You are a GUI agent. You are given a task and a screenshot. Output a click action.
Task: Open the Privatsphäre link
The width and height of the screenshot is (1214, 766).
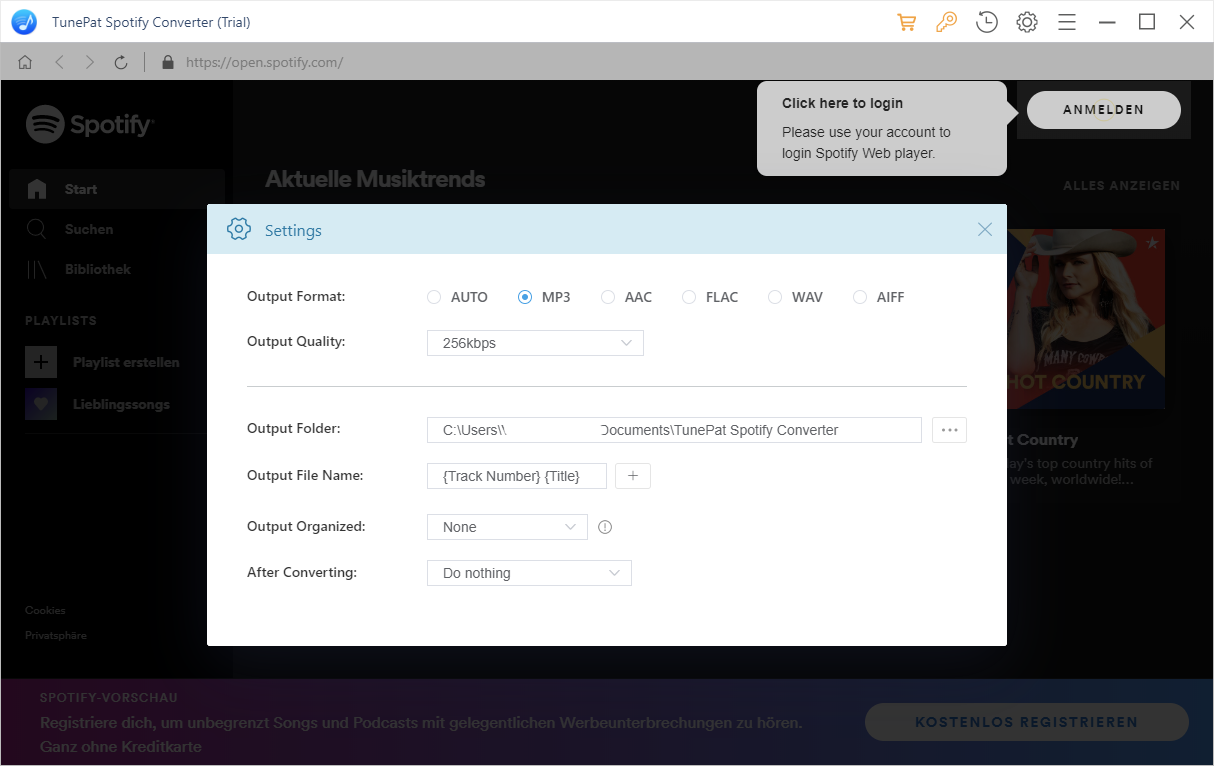coord(56,635)
